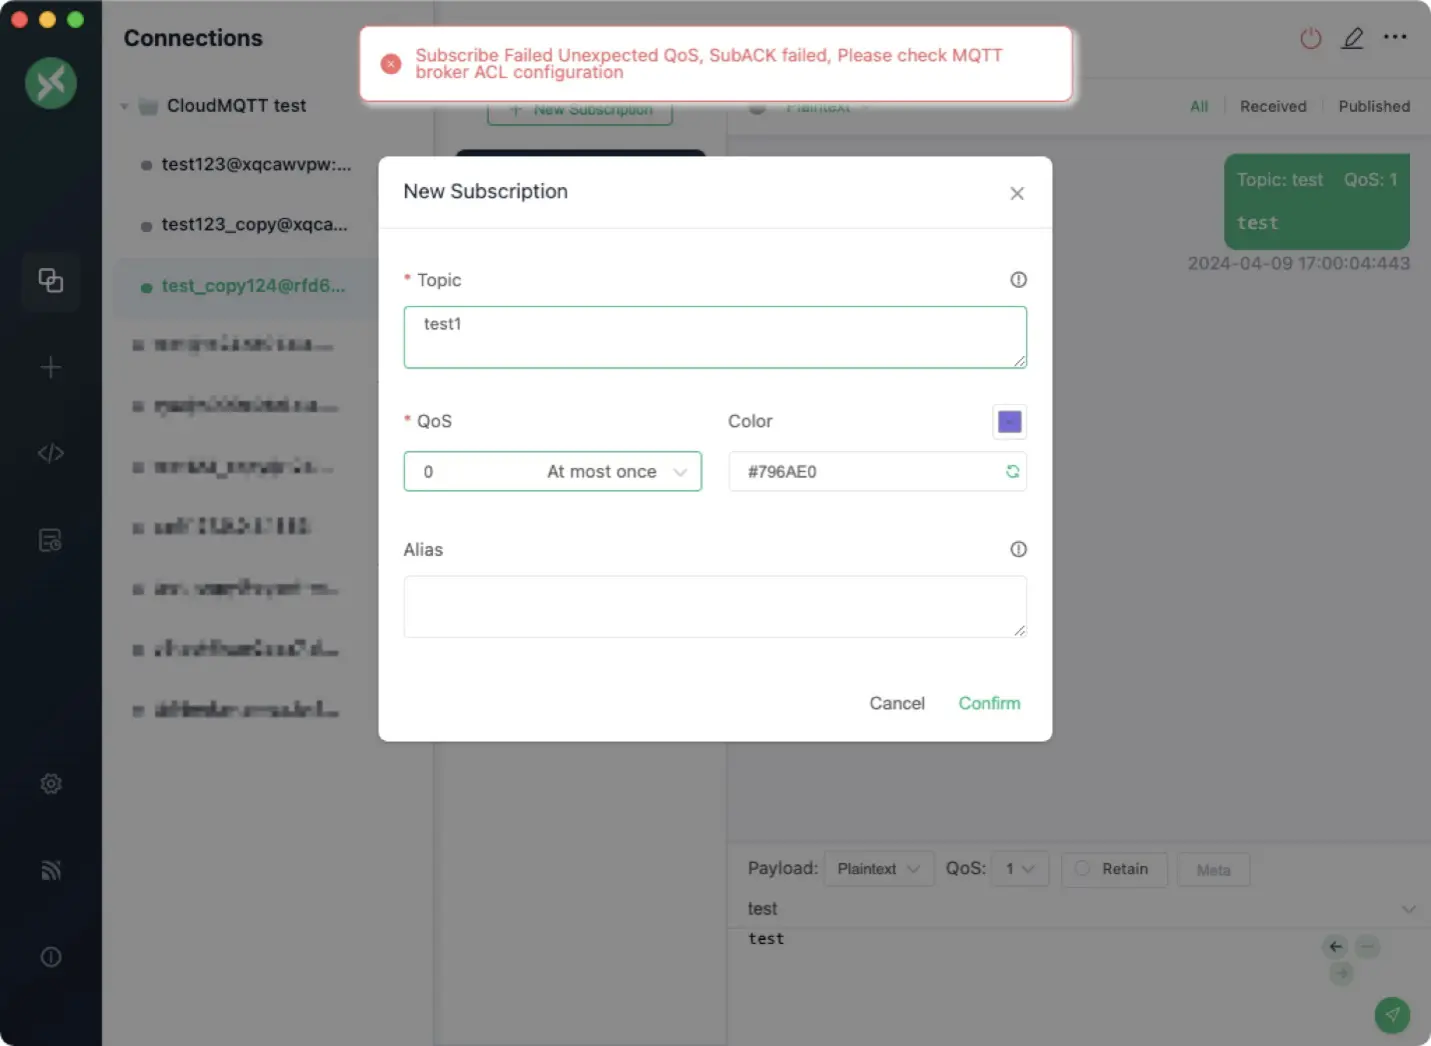Open the purple color swatch picker

click(1009, 422)
